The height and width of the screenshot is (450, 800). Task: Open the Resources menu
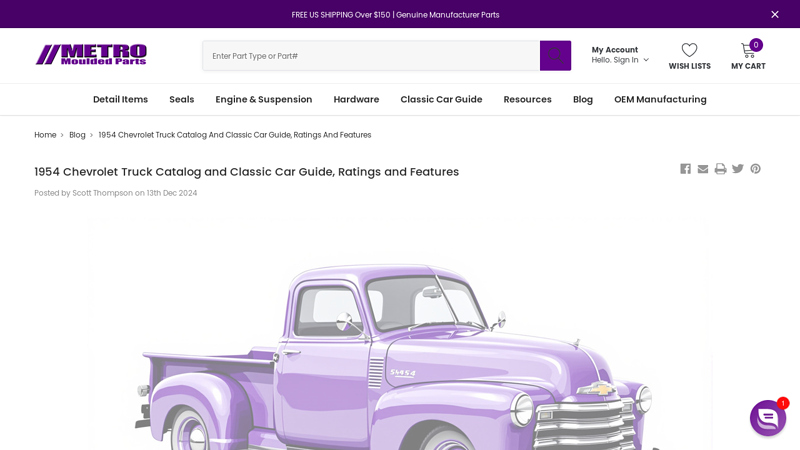click(528, 99)
